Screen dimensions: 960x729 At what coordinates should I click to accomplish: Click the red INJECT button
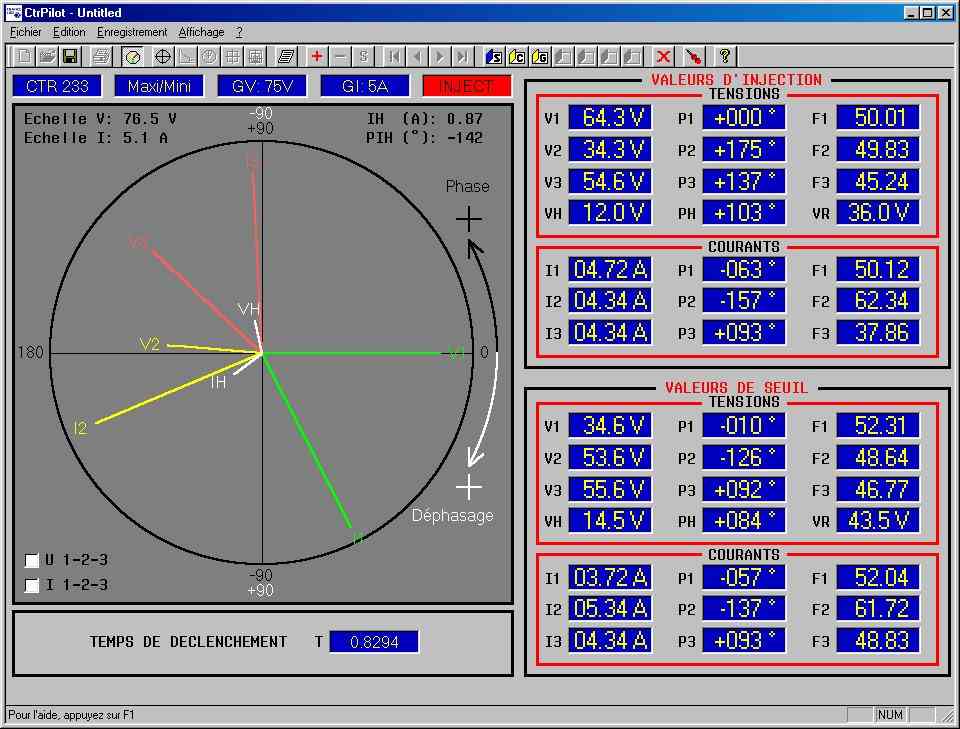pyautogui.click(x=467, y=86)
